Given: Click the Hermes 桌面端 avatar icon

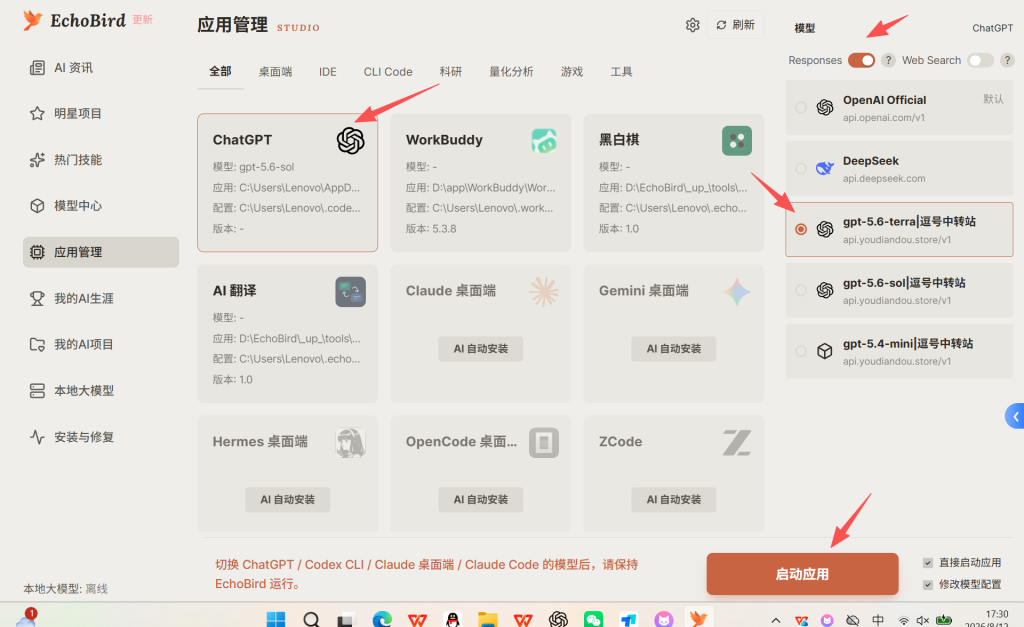Looking at the screenshot, I should (350, 442).
